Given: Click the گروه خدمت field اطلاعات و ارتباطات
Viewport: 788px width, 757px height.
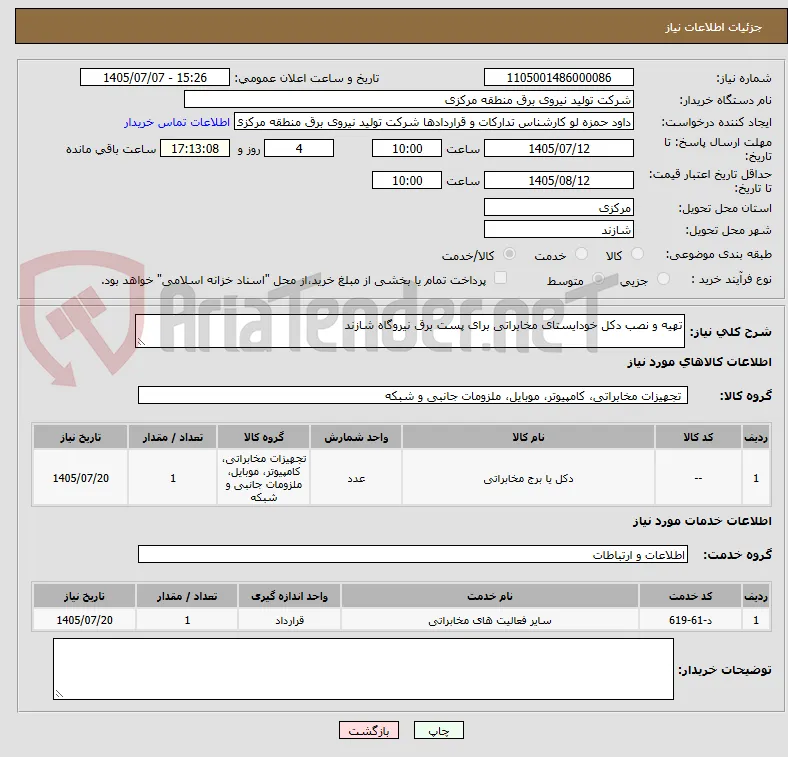Looking at the screenshot, I should (x=413, y=554).
